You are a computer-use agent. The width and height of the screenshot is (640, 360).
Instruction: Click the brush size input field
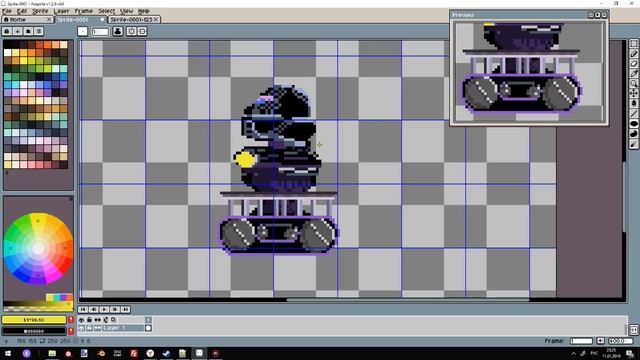coord(100,31)
